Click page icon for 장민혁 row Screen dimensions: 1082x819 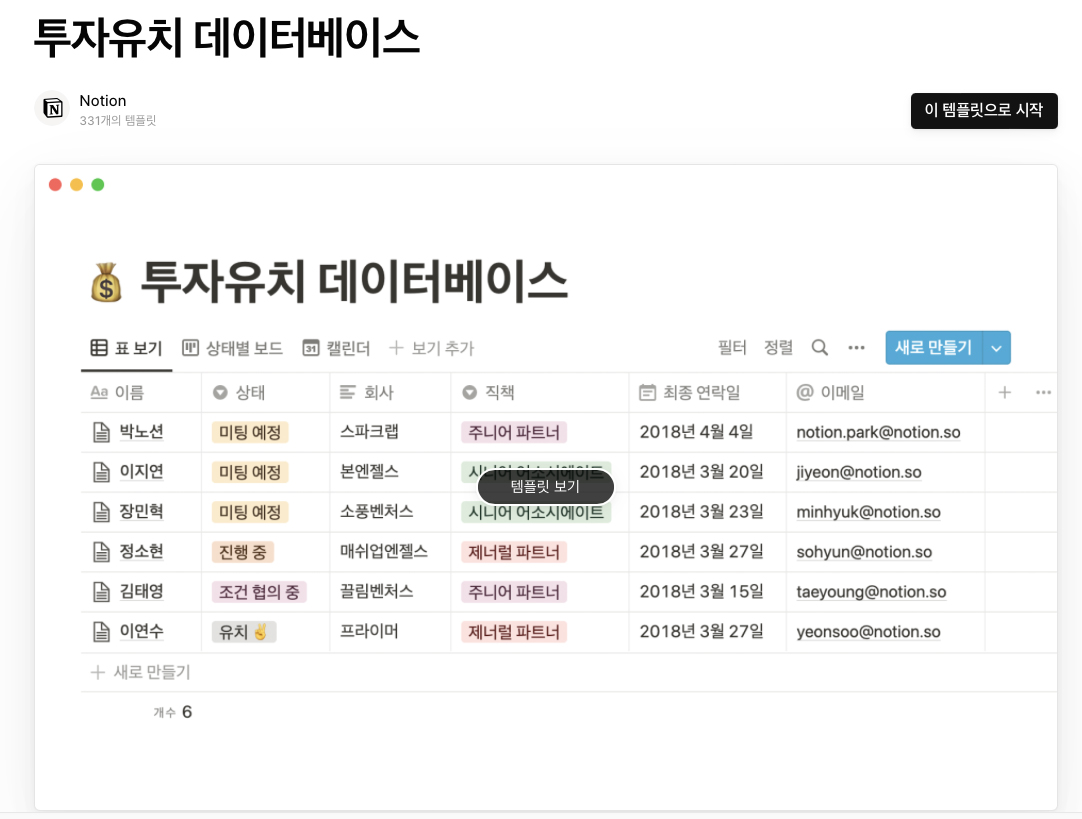click(101, 512)
